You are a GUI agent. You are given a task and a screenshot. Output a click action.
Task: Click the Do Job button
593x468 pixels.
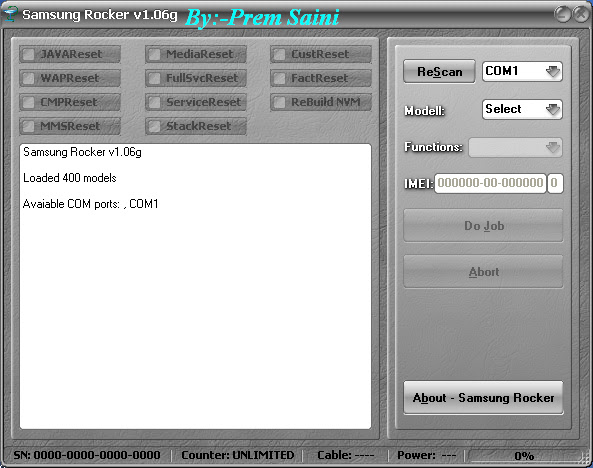483,225
